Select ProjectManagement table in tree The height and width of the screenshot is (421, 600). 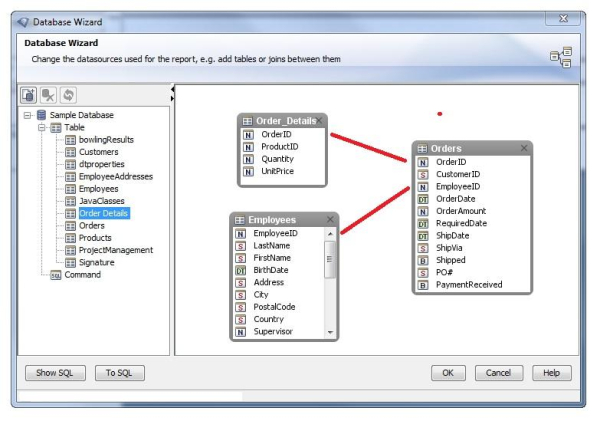115,250
